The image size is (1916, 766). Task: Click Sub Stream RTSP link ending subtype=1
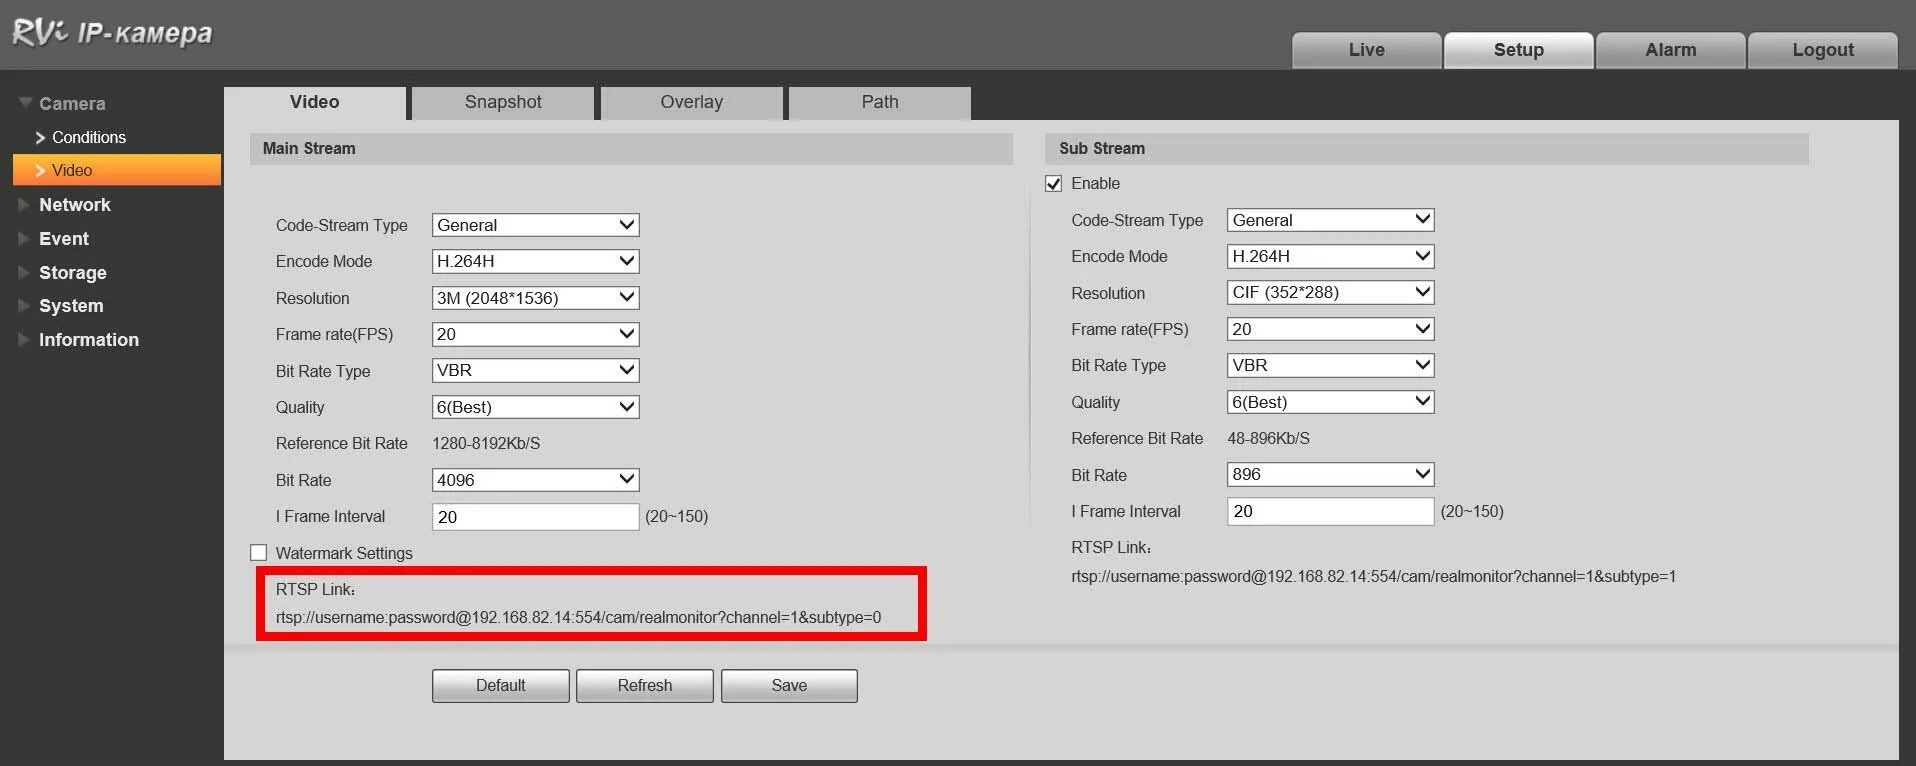click(x=1373, y=577)
